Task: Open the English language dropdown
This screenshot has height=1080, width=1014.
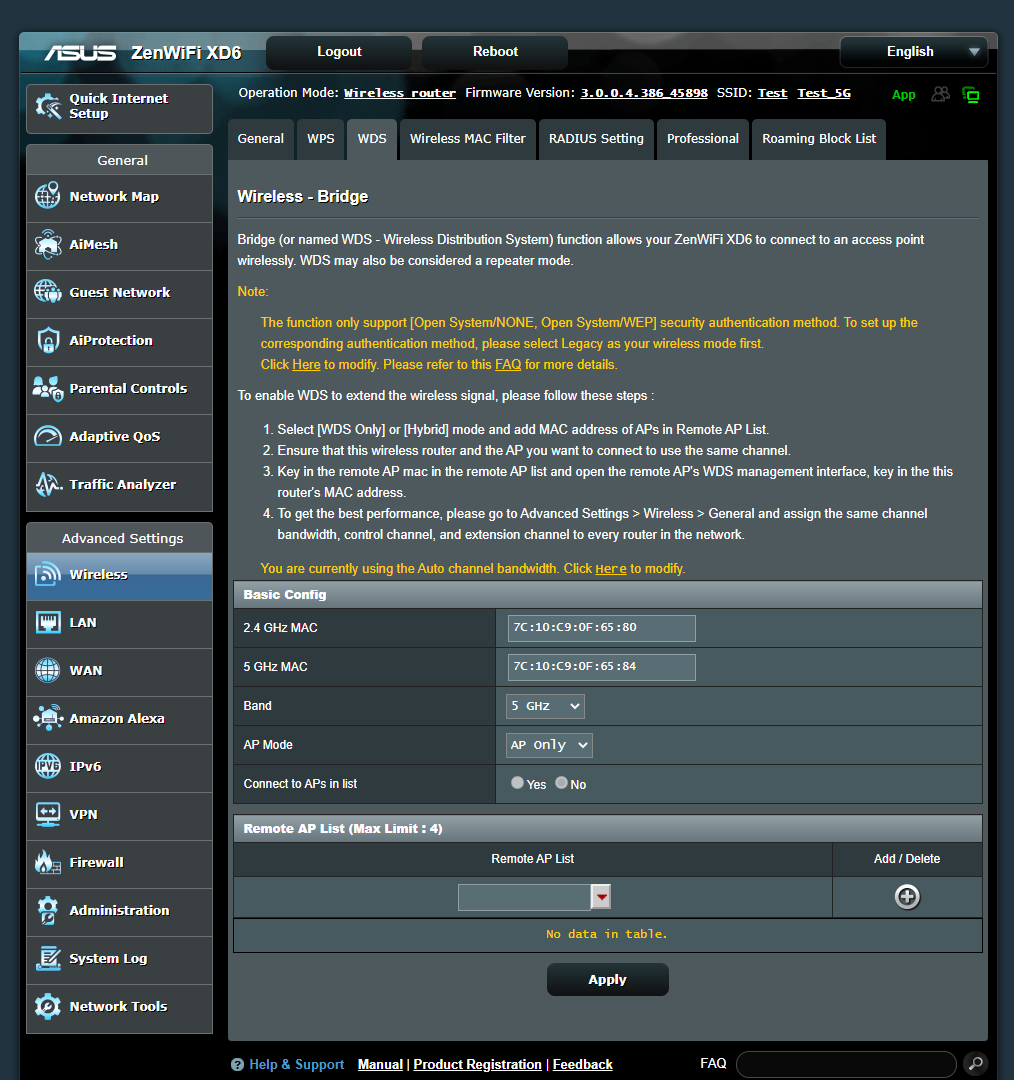Action: coord(913,52)
